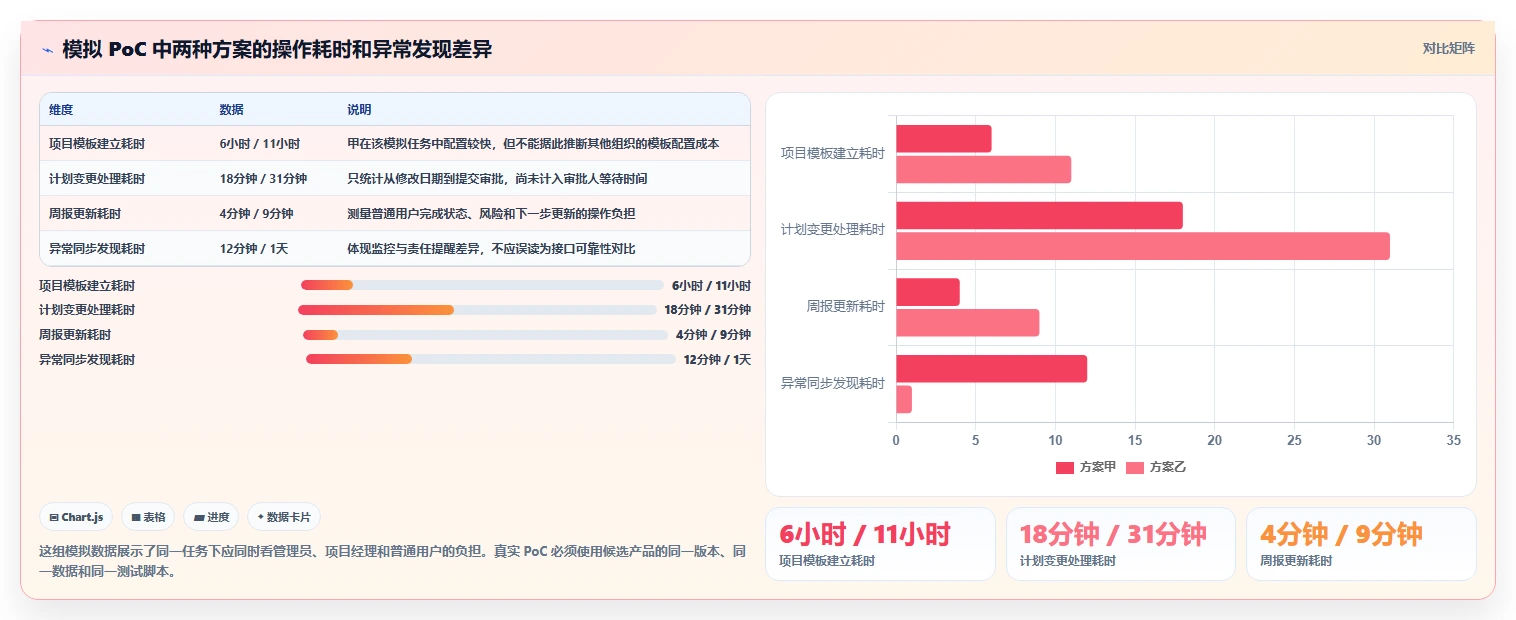Click chart axis label 计划变更处理耗时
The width and height of the screenshot is (1516, 620).
click(x=832, y=230)
